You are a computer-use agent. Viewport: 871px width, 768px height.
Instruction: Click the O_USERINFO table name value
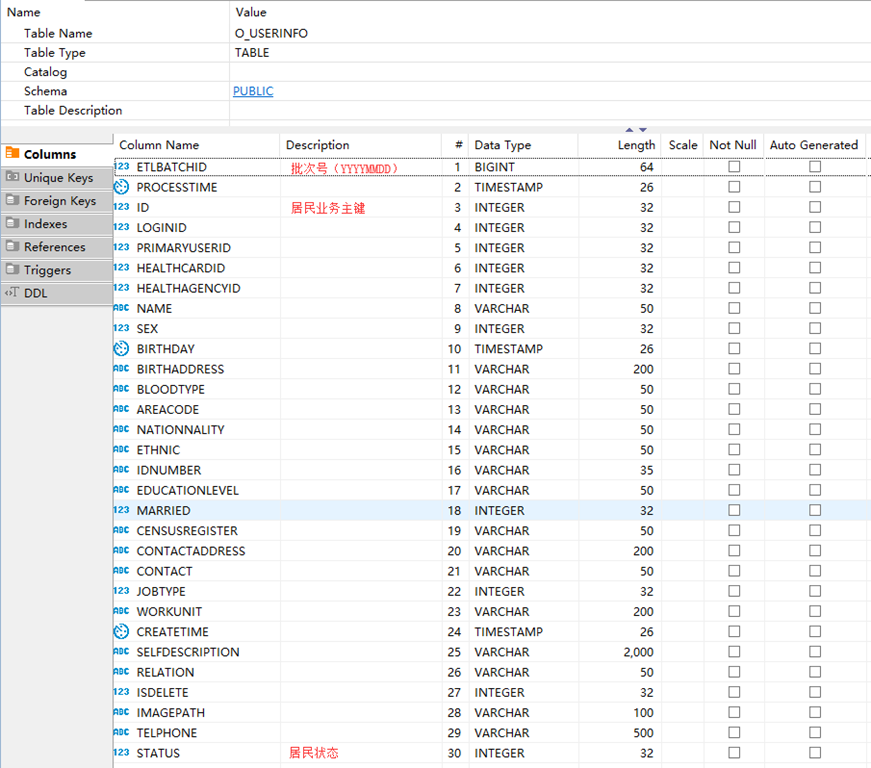[x=271, y=33]
